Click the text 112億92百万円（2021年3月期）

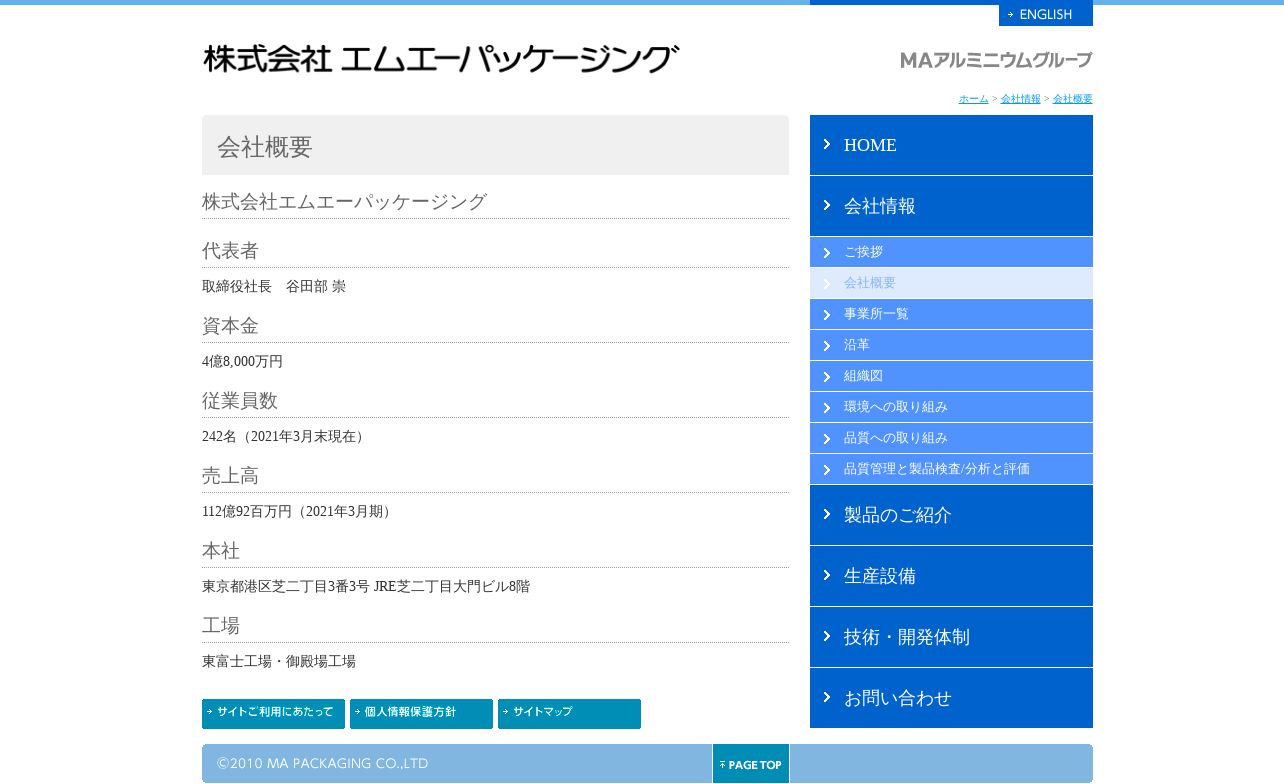tap(299, 512)
